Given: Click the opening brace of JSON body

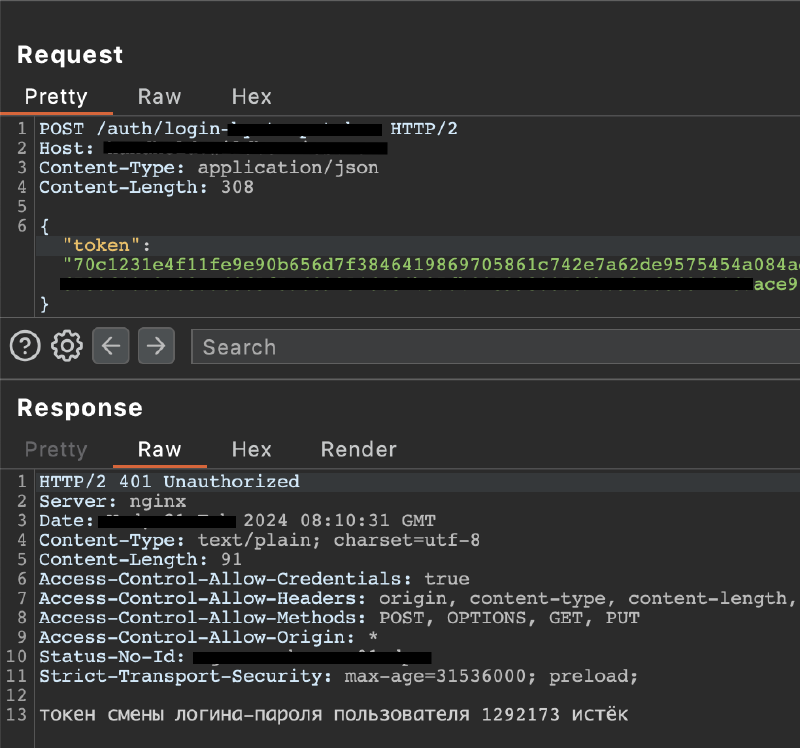Looking at the screenshot, I should [44, 226].
